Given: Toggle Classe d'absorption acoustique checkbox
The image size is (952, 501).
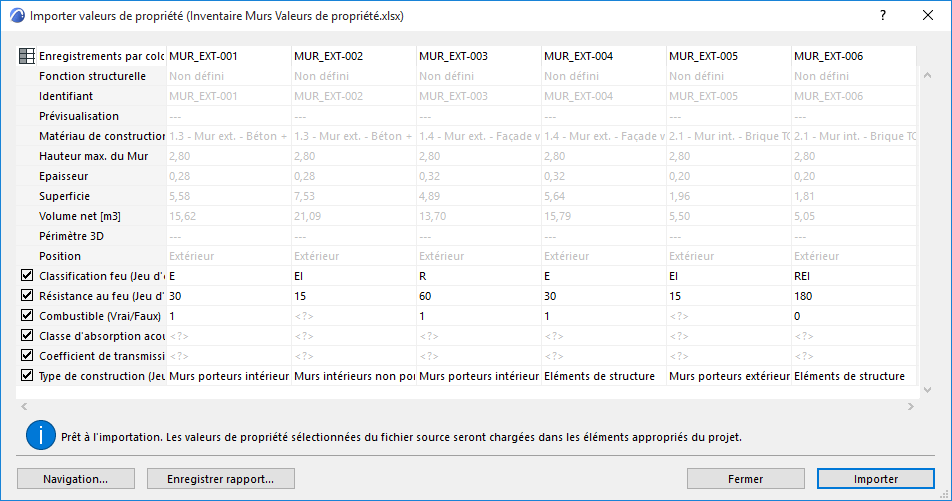Looking at the screenshot, I should point(27,336).
